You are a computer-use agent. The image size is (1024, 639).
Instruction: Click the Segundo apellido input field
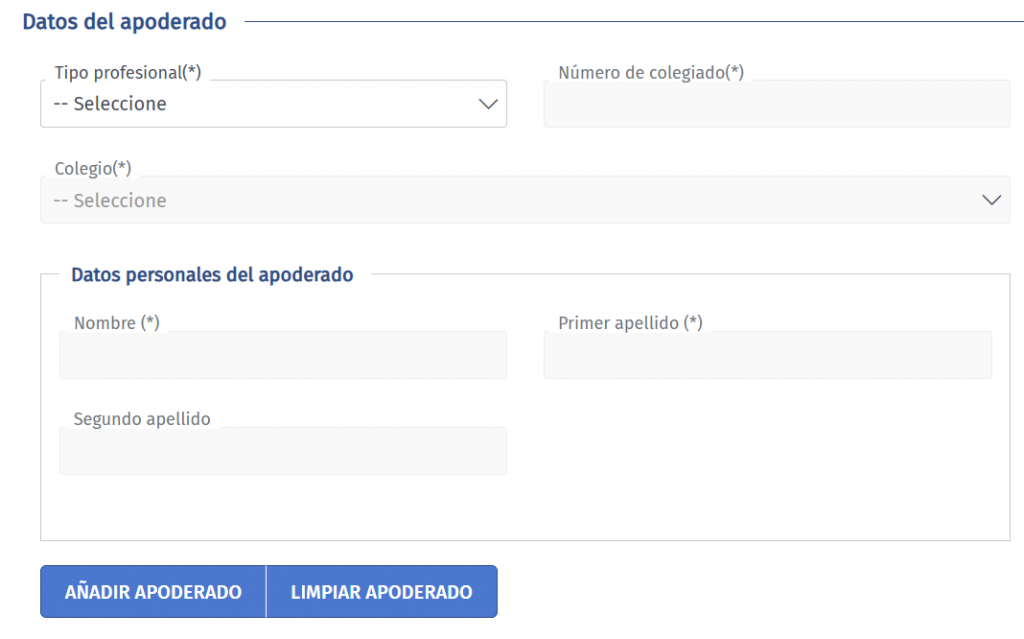[283, 451]
